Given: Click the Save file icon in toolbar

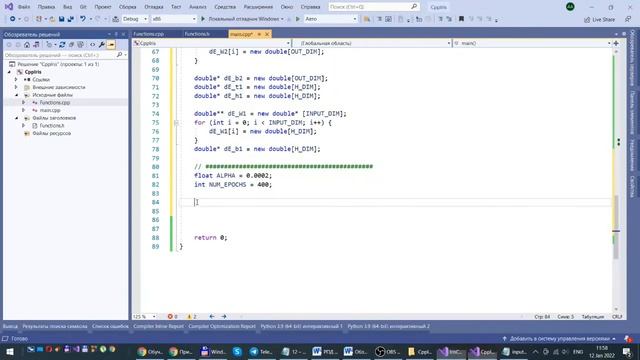Looking at the screenshot, I should tap(62, 19).
